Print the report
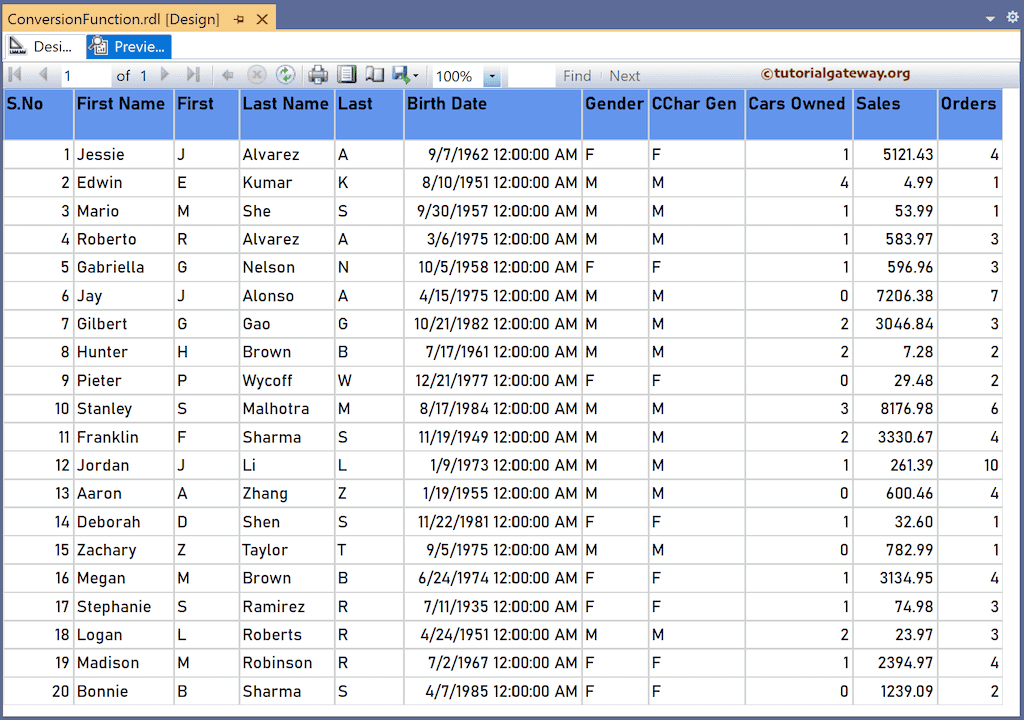The height and width of the screenshot is (720, 1024). pos(318,75)
